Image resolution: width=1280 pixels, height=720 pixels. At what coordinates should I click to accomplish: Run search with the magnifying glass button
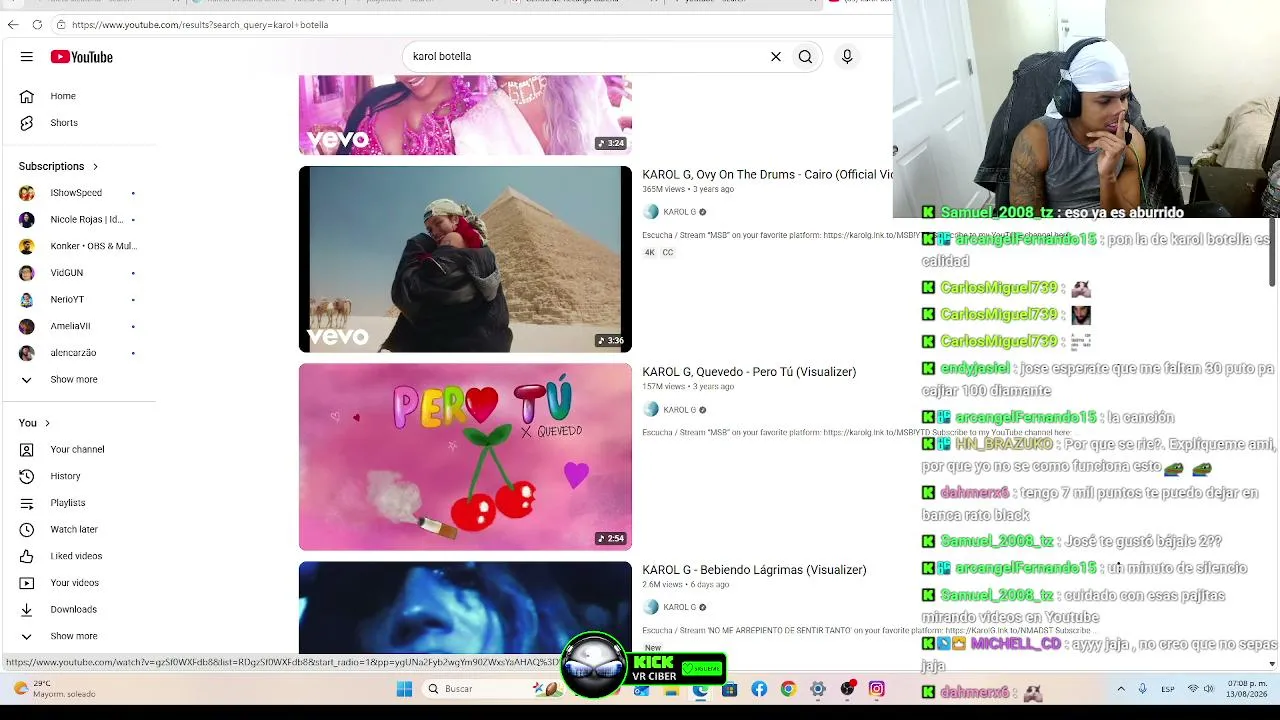pos(805,57)
